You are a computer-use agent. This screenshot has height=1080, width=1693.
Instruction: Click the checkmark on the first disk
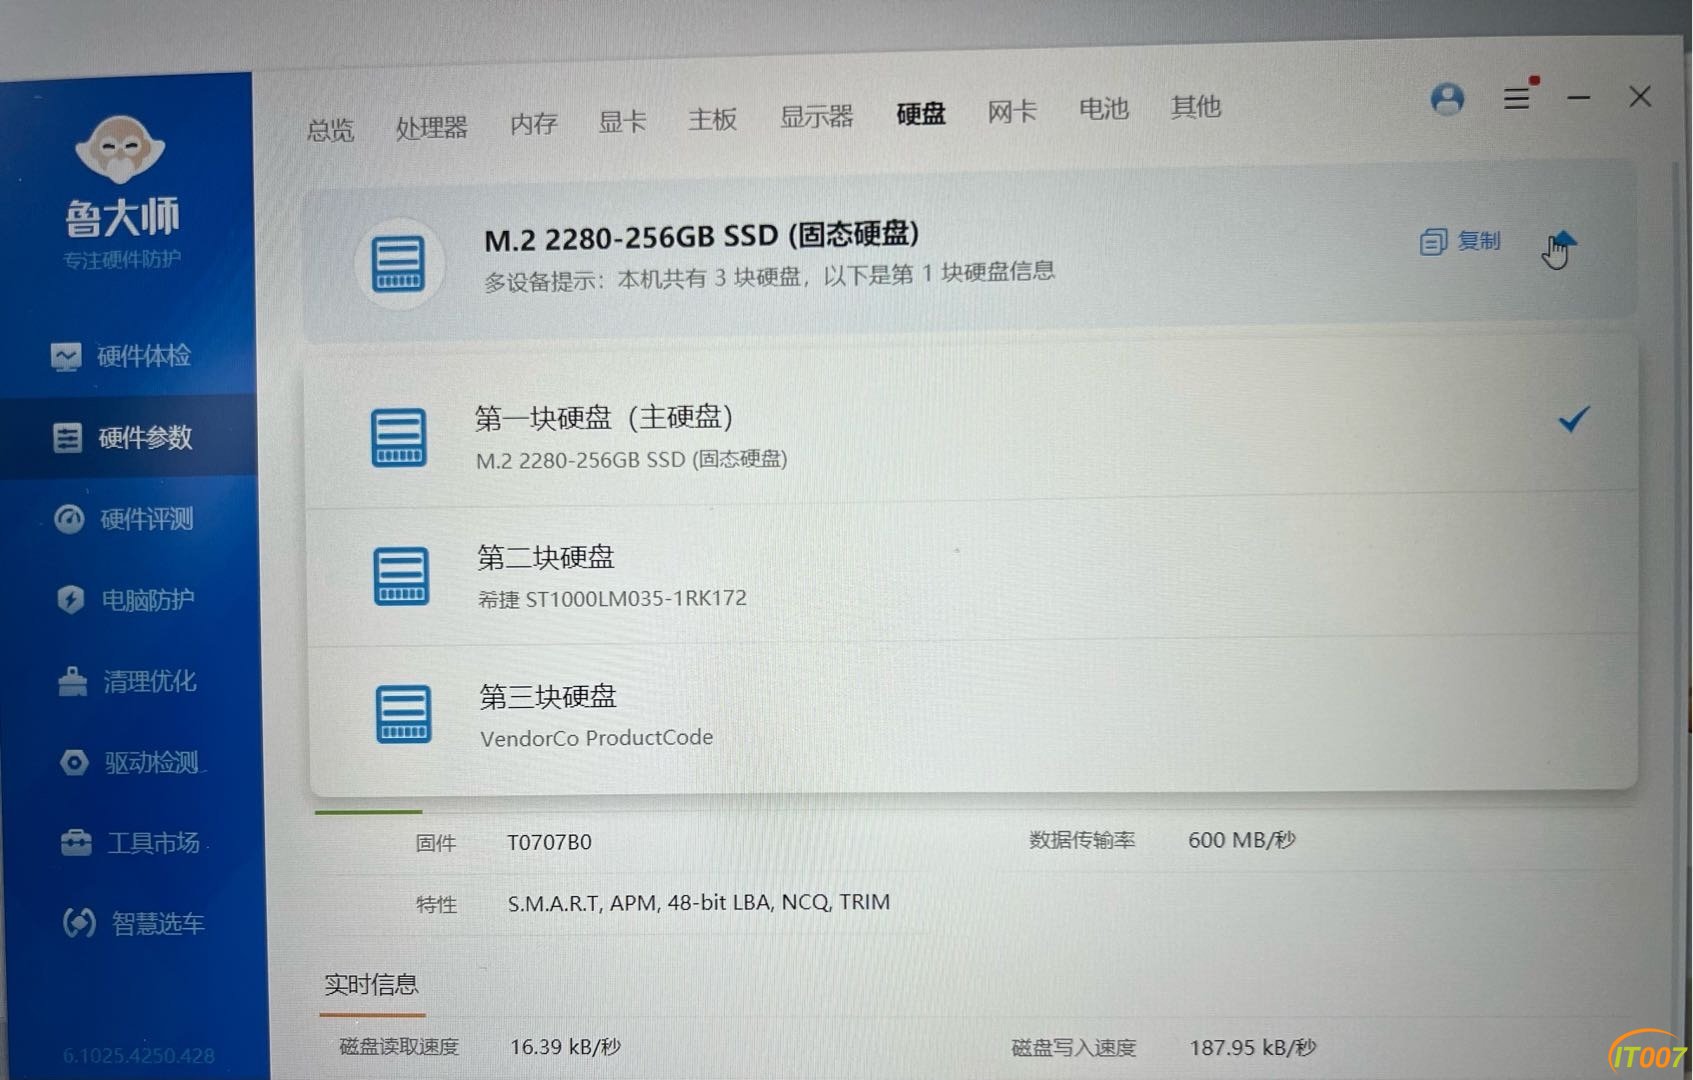click(x=1574, y=419)
